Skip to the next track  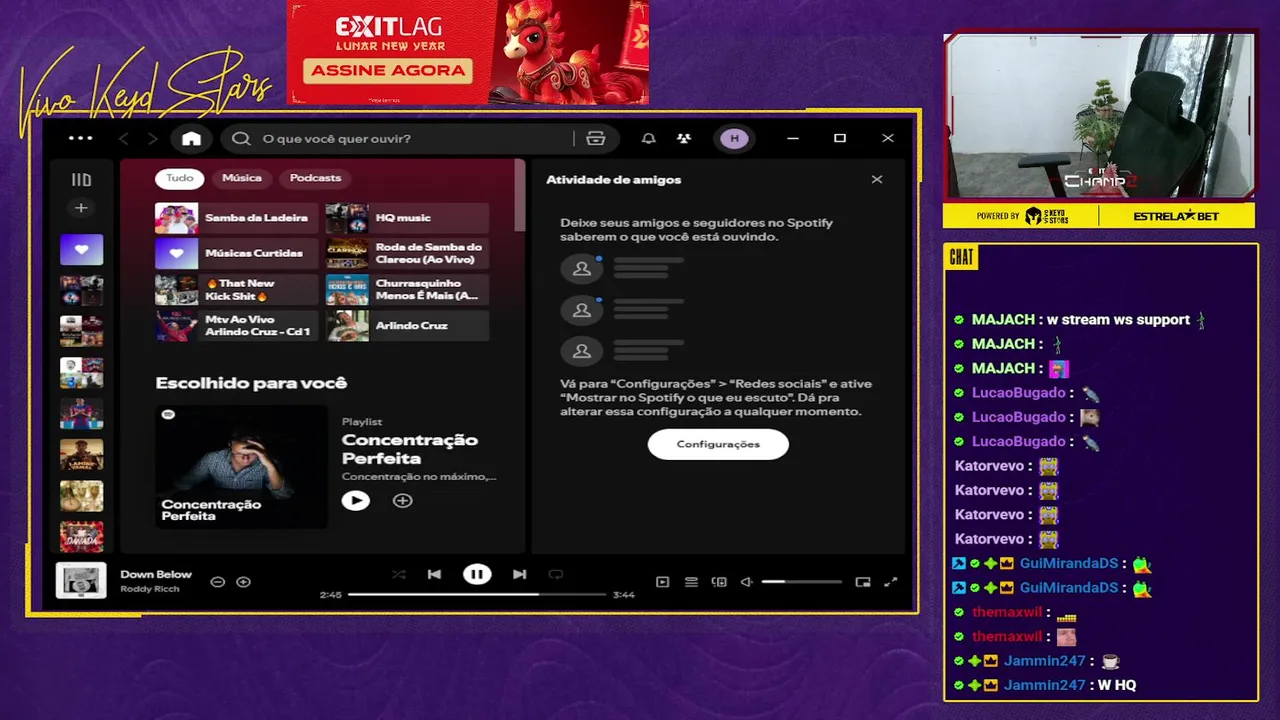pyautogui.click(x=519, y=574)
